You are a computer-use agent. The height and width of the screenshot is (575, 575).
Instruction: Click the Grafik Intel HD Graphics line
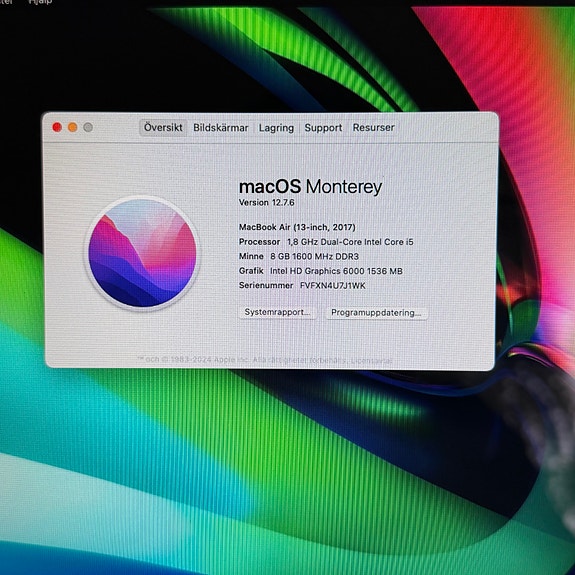321,271
